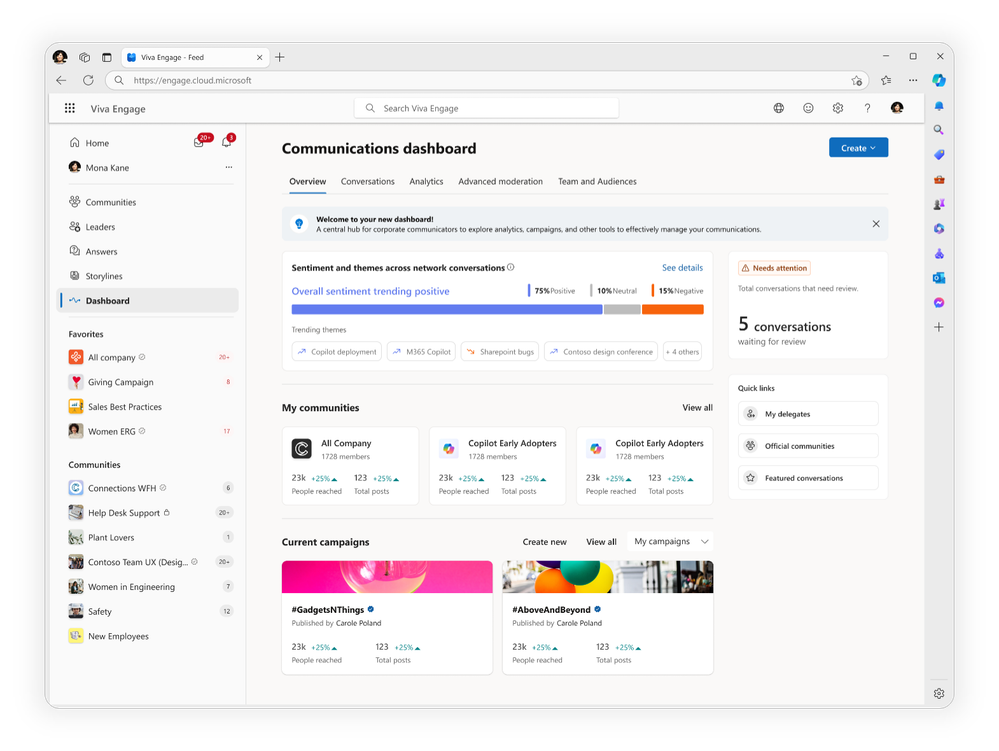Select Sharepoint bugs trending theme chip
The width and height of the screenshot is (999, 751).
[x=500, y=352]
